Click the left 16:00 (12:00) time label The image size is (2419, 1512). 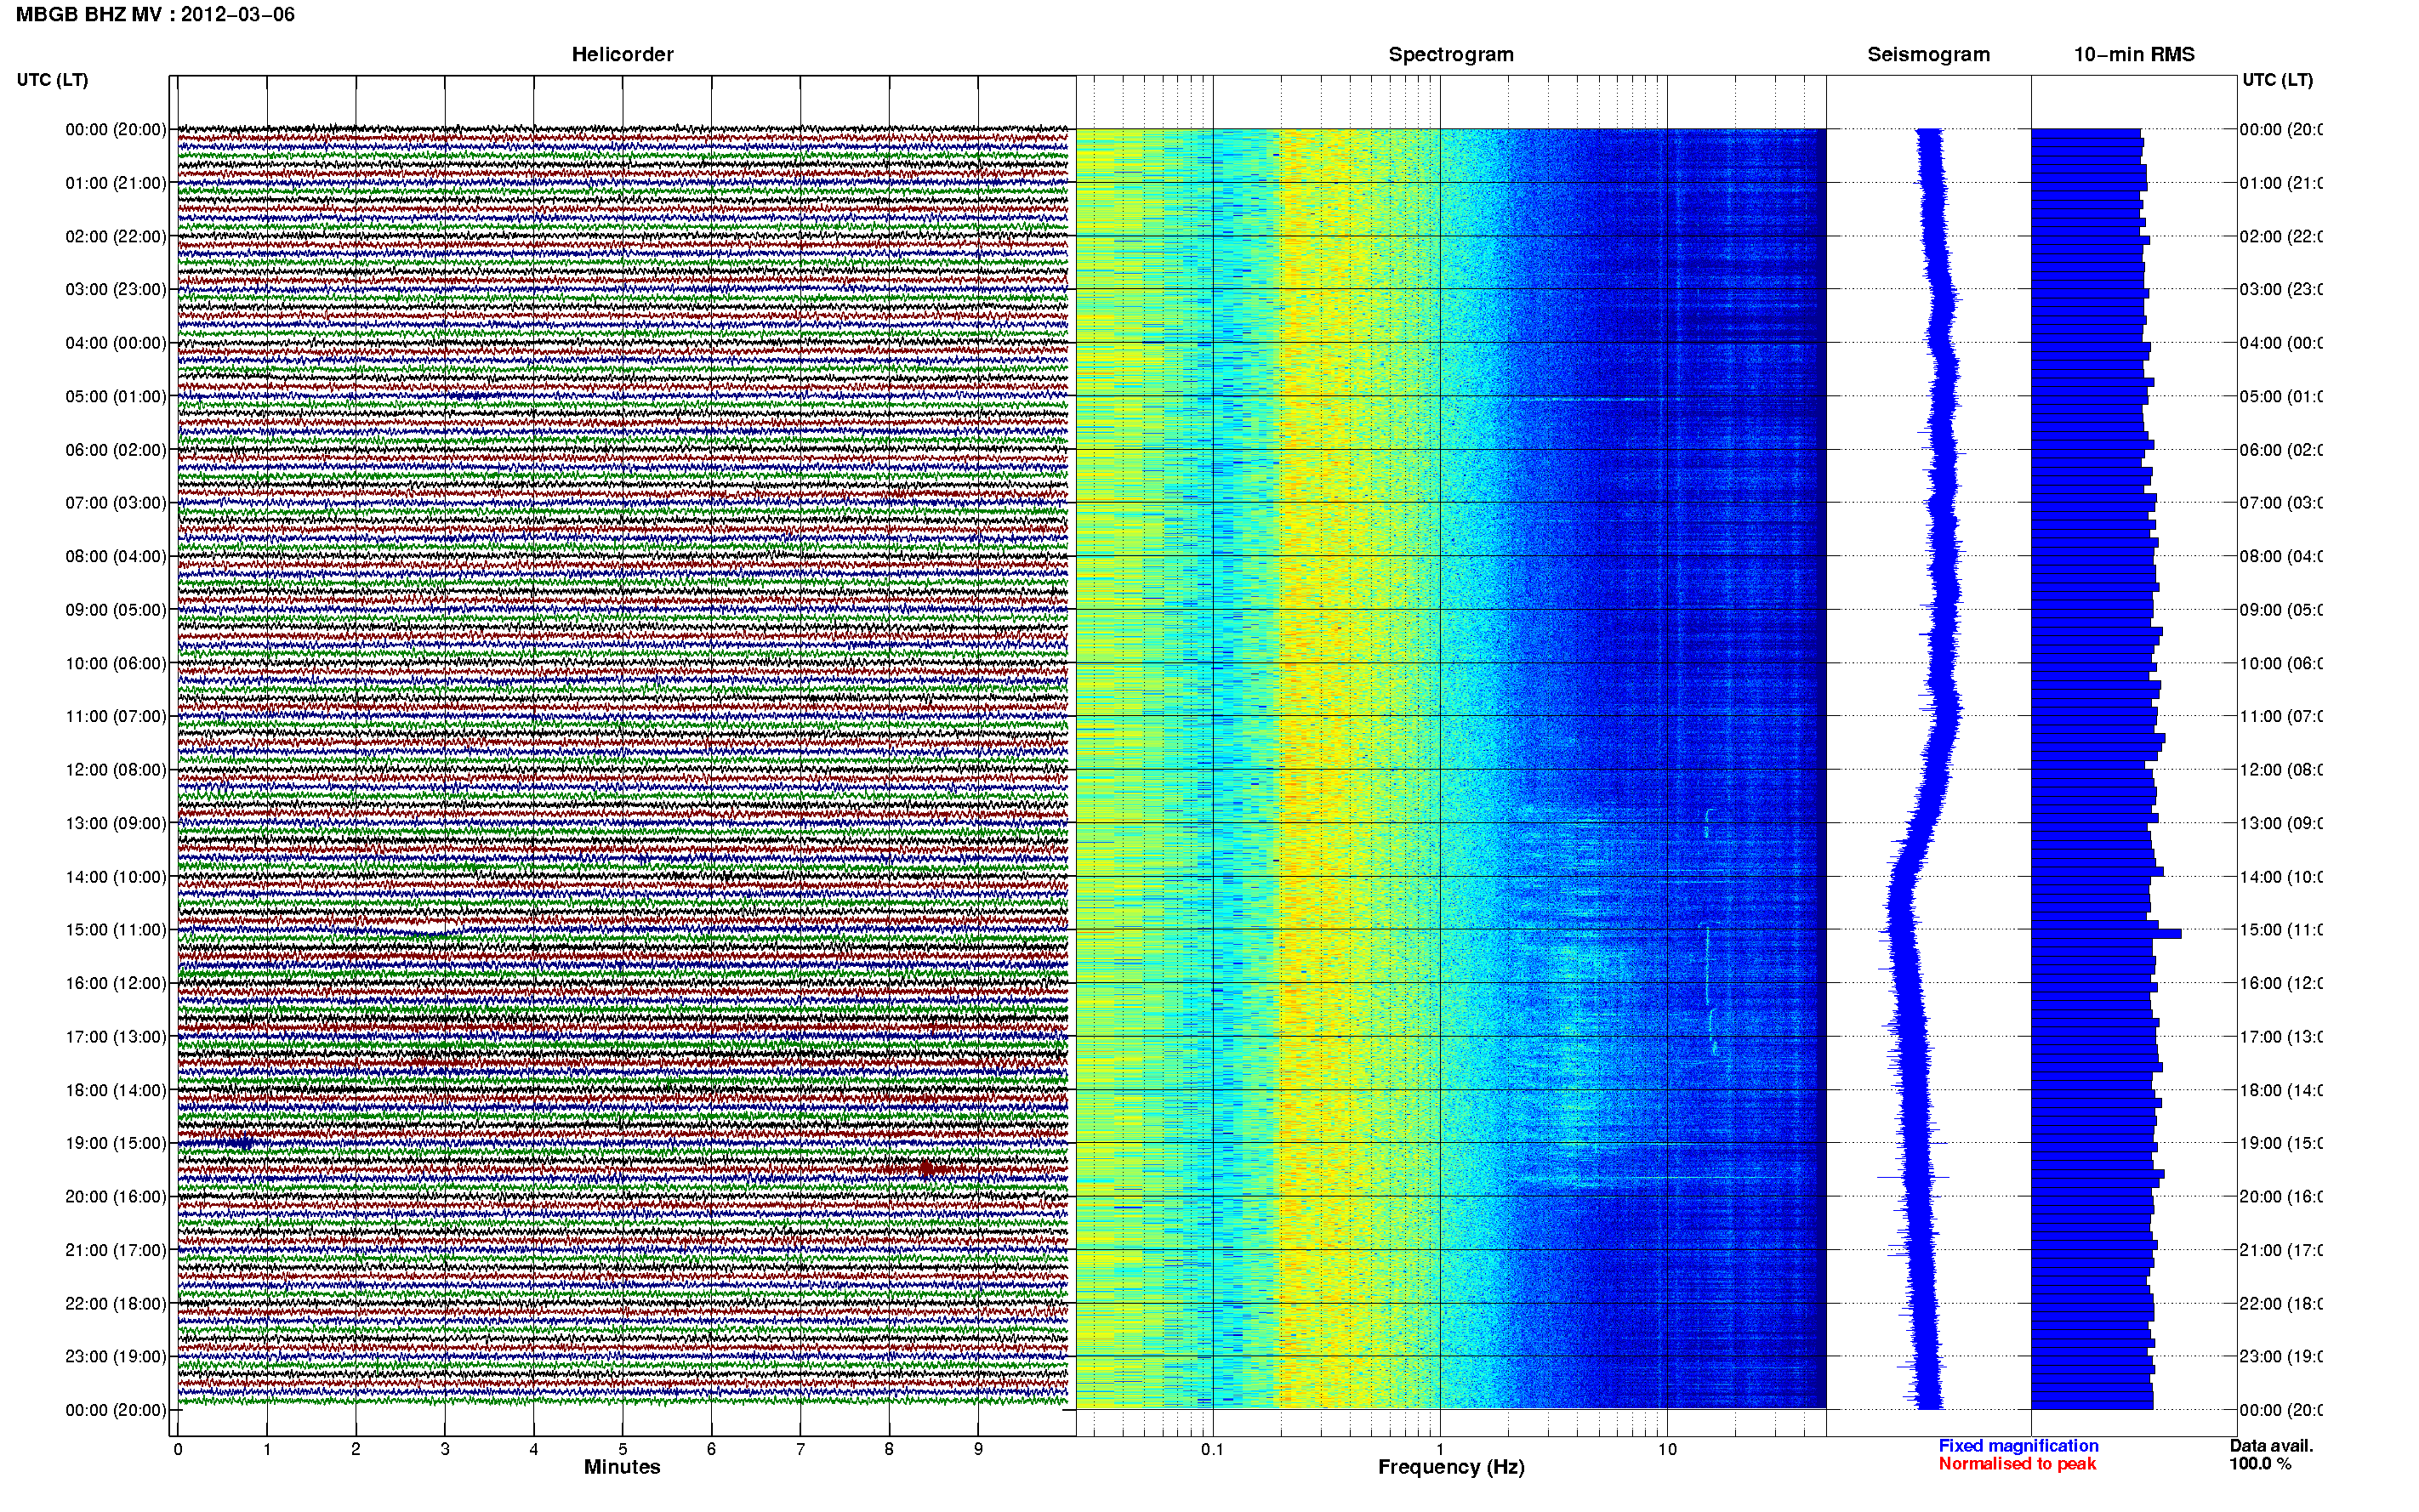pyautogui.click(x=116, y=983)
